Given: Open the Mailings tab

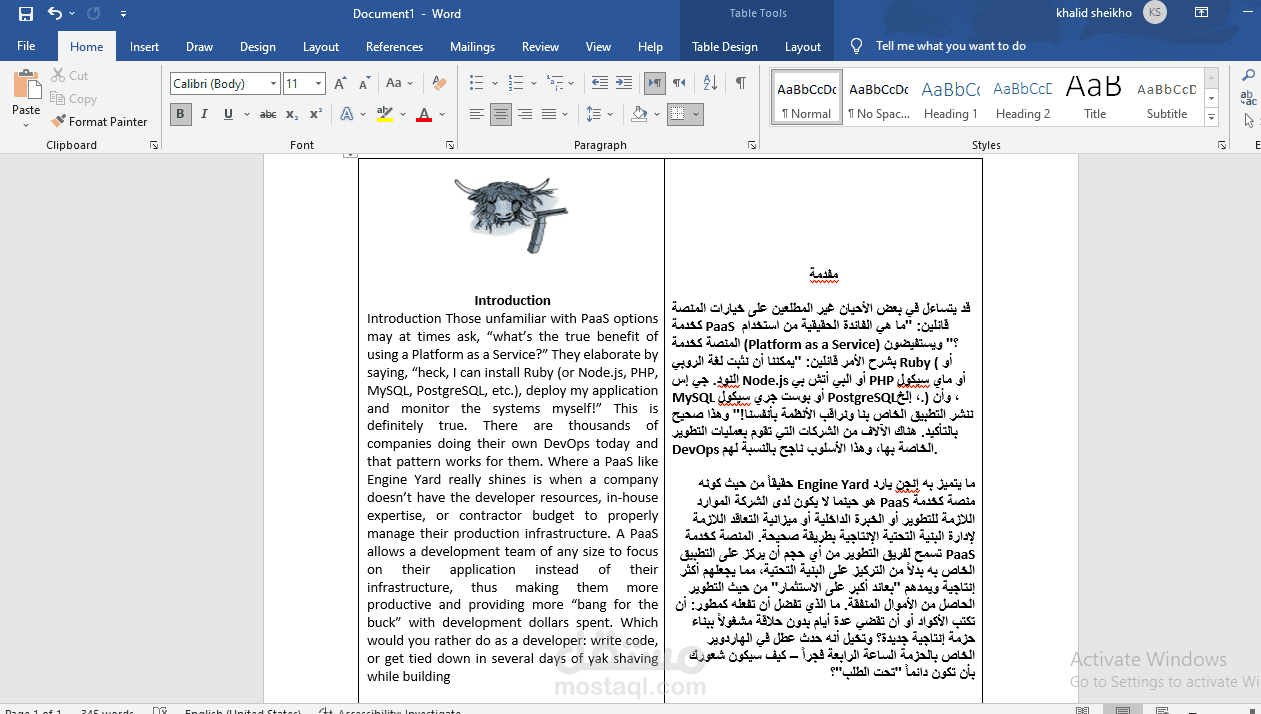Looking at the screenshot, I should coord(472,46).
